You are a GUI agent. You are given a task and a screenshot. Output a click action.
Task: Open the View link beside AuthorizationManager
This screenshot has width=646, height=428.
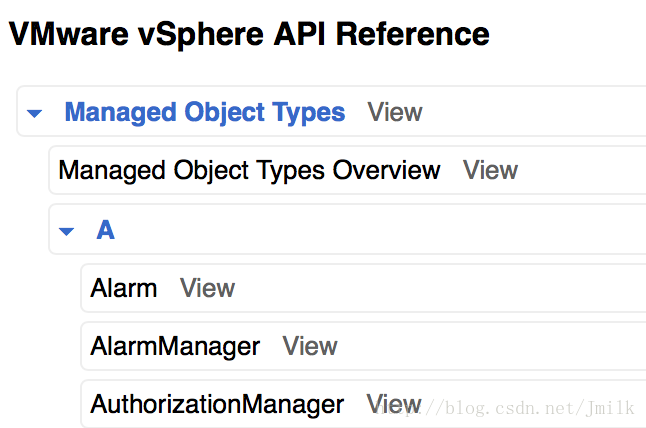click(x=393, y=403)
